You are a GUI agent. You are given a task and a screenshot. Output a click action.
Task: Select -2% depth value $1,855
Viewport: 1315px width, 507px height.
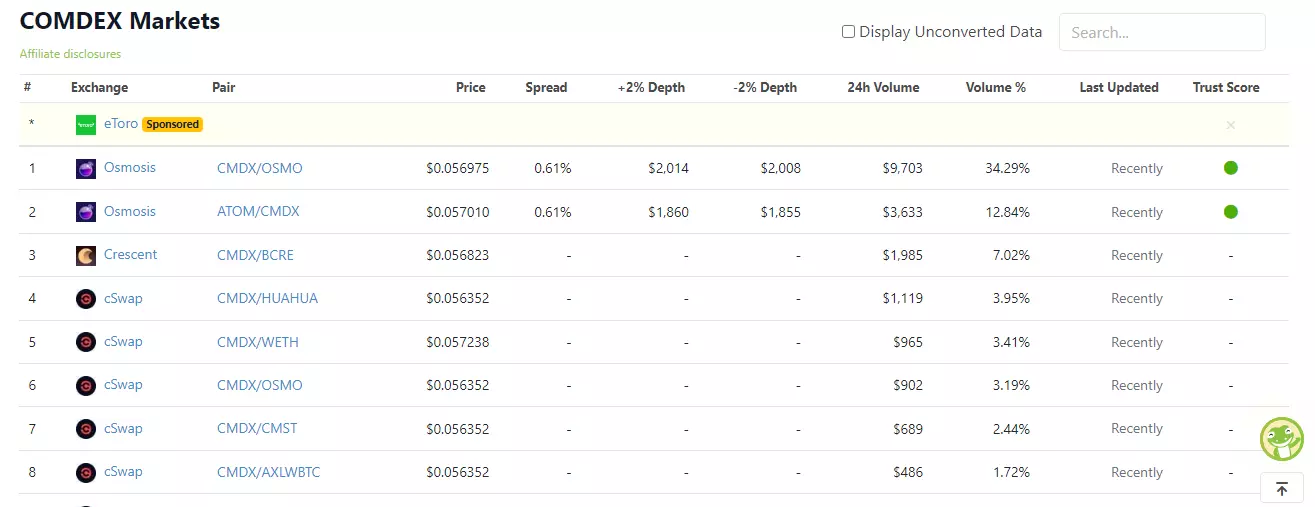click(x=781, y=212)
